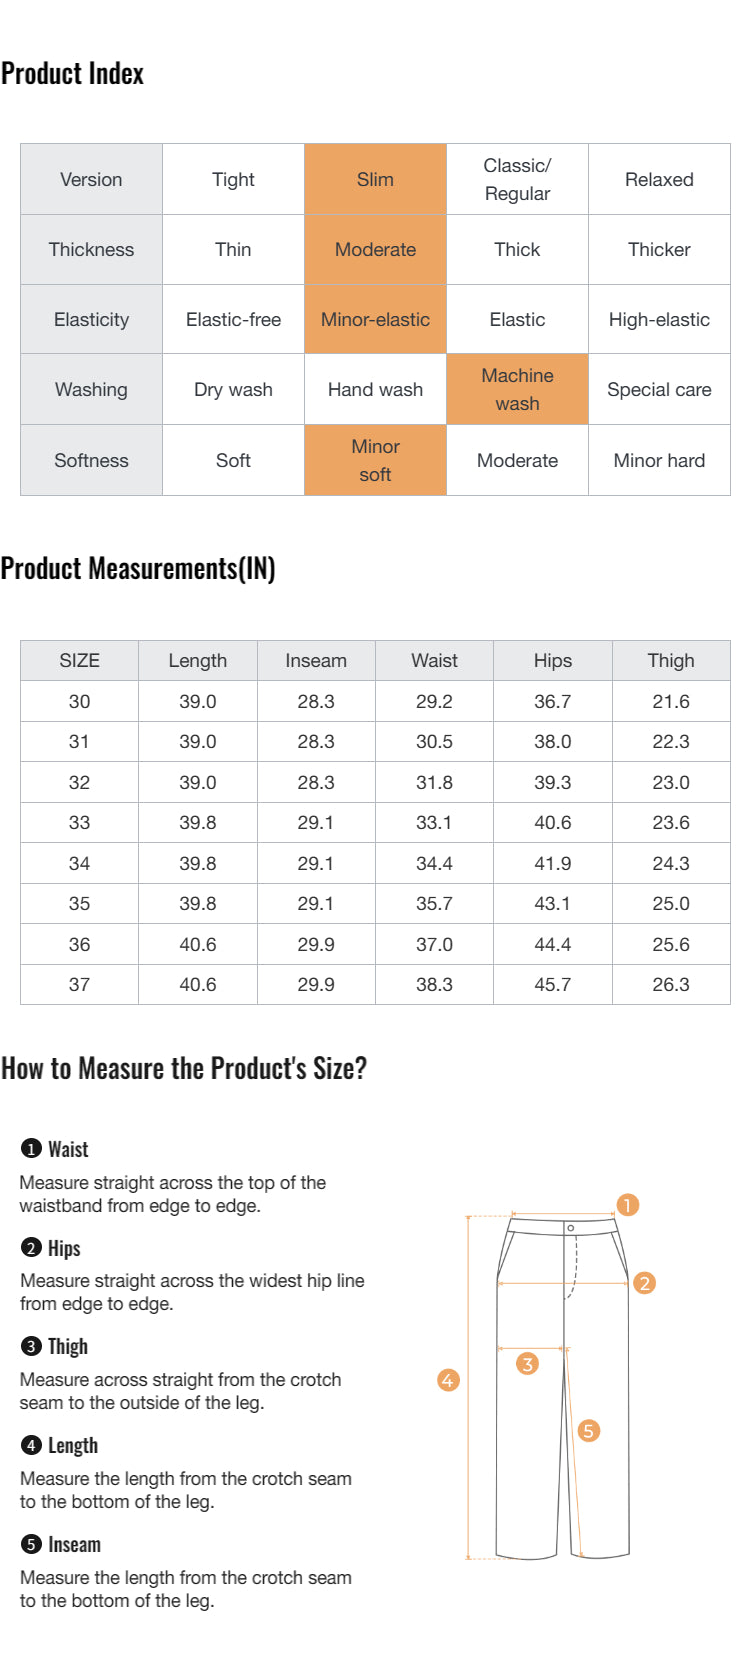Click orange marker 5 along the inseam
The height and width of the screenshot is (1675, 750).
click(589, 1431)
